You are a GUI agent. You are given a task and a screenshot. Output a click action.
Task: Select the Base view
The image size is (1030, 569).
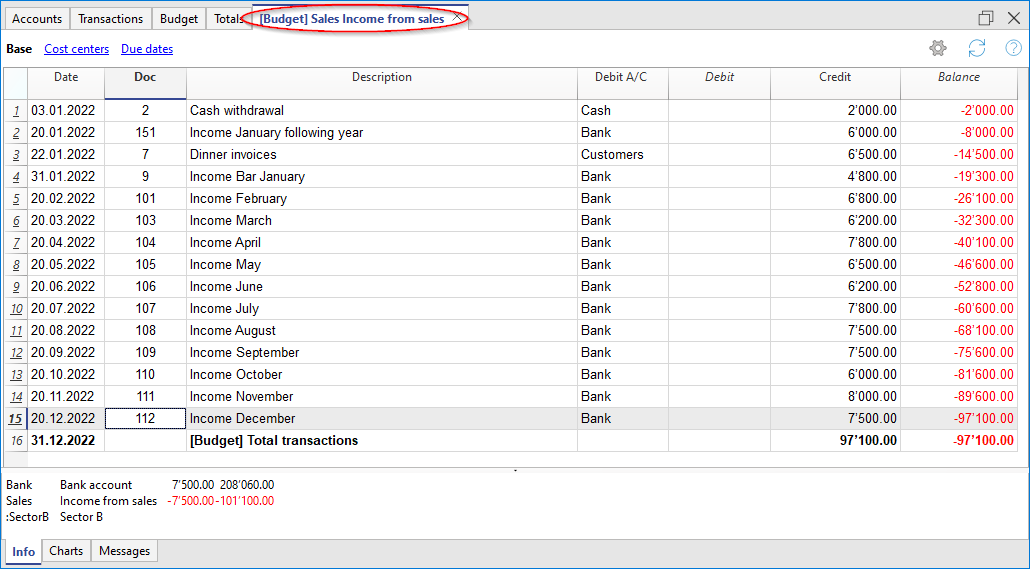(x=19, y=49)
